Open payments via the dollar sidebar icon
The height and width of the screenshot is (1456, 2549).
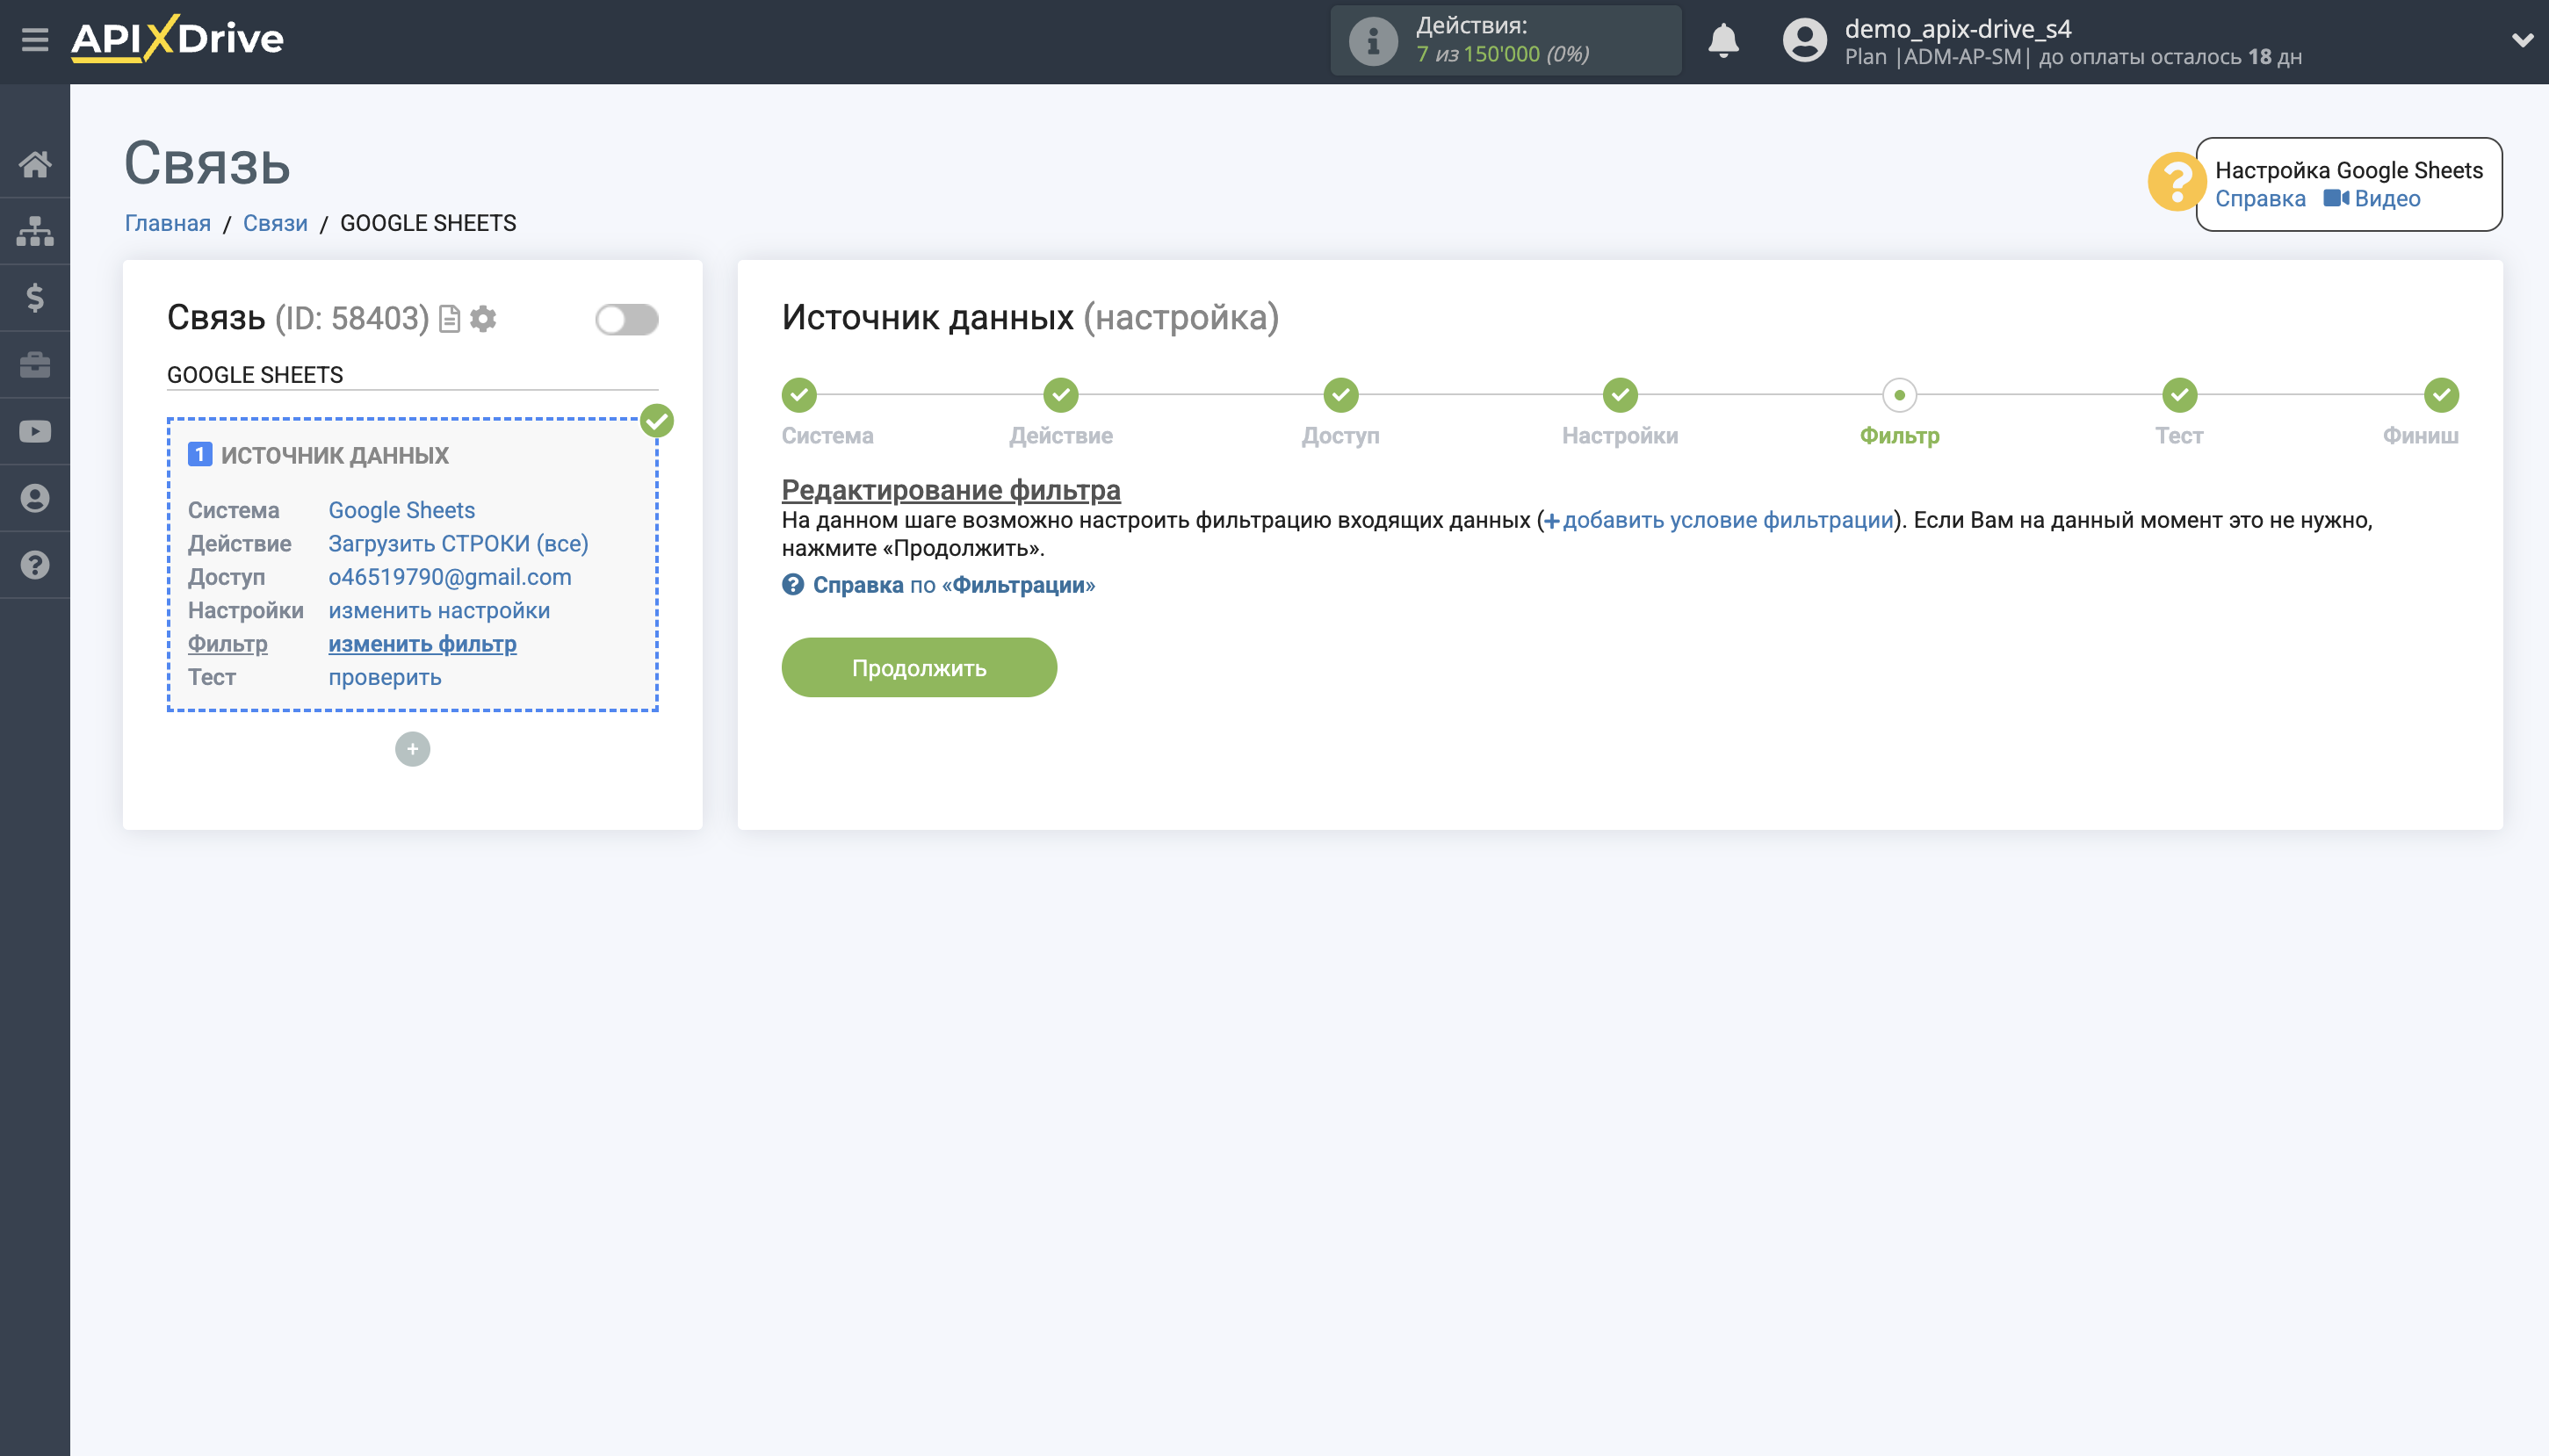click(36, 297)
